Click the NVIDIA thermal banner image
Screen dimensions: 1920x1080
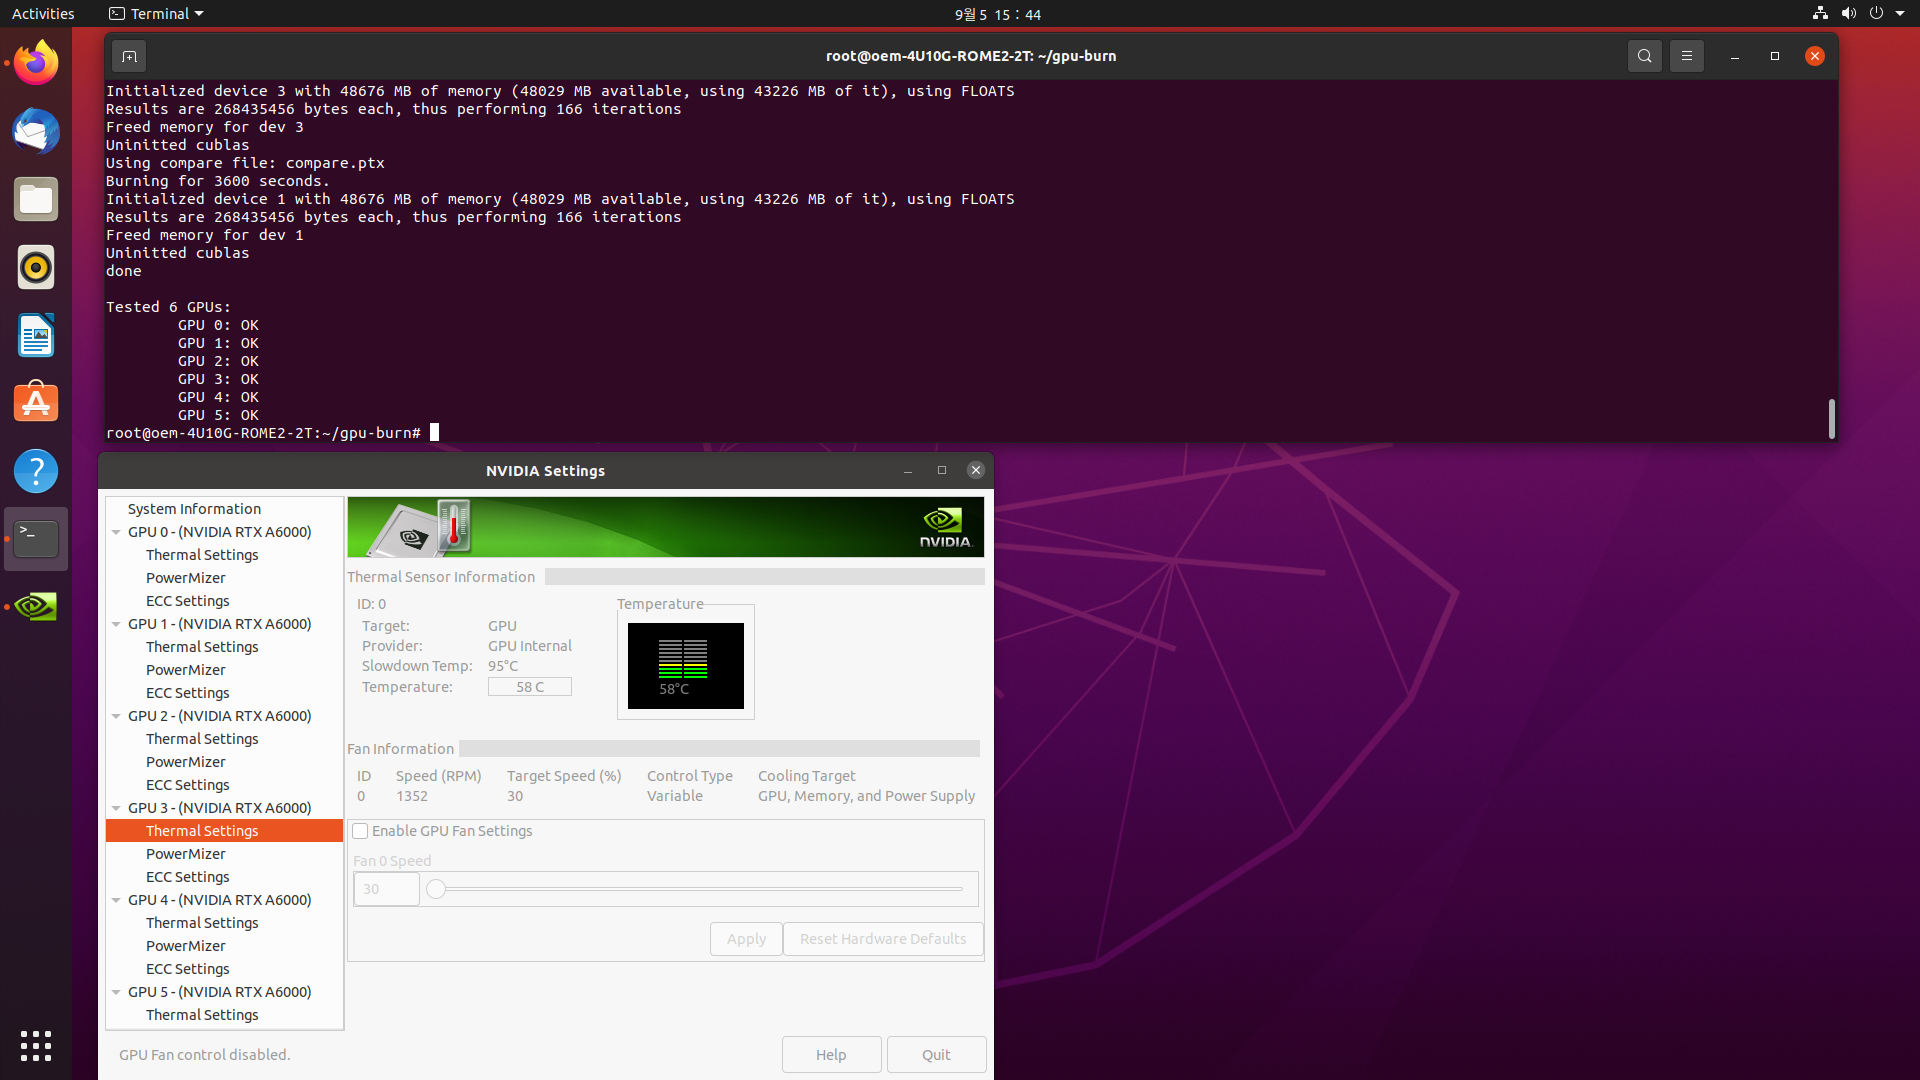click(665, 527)
